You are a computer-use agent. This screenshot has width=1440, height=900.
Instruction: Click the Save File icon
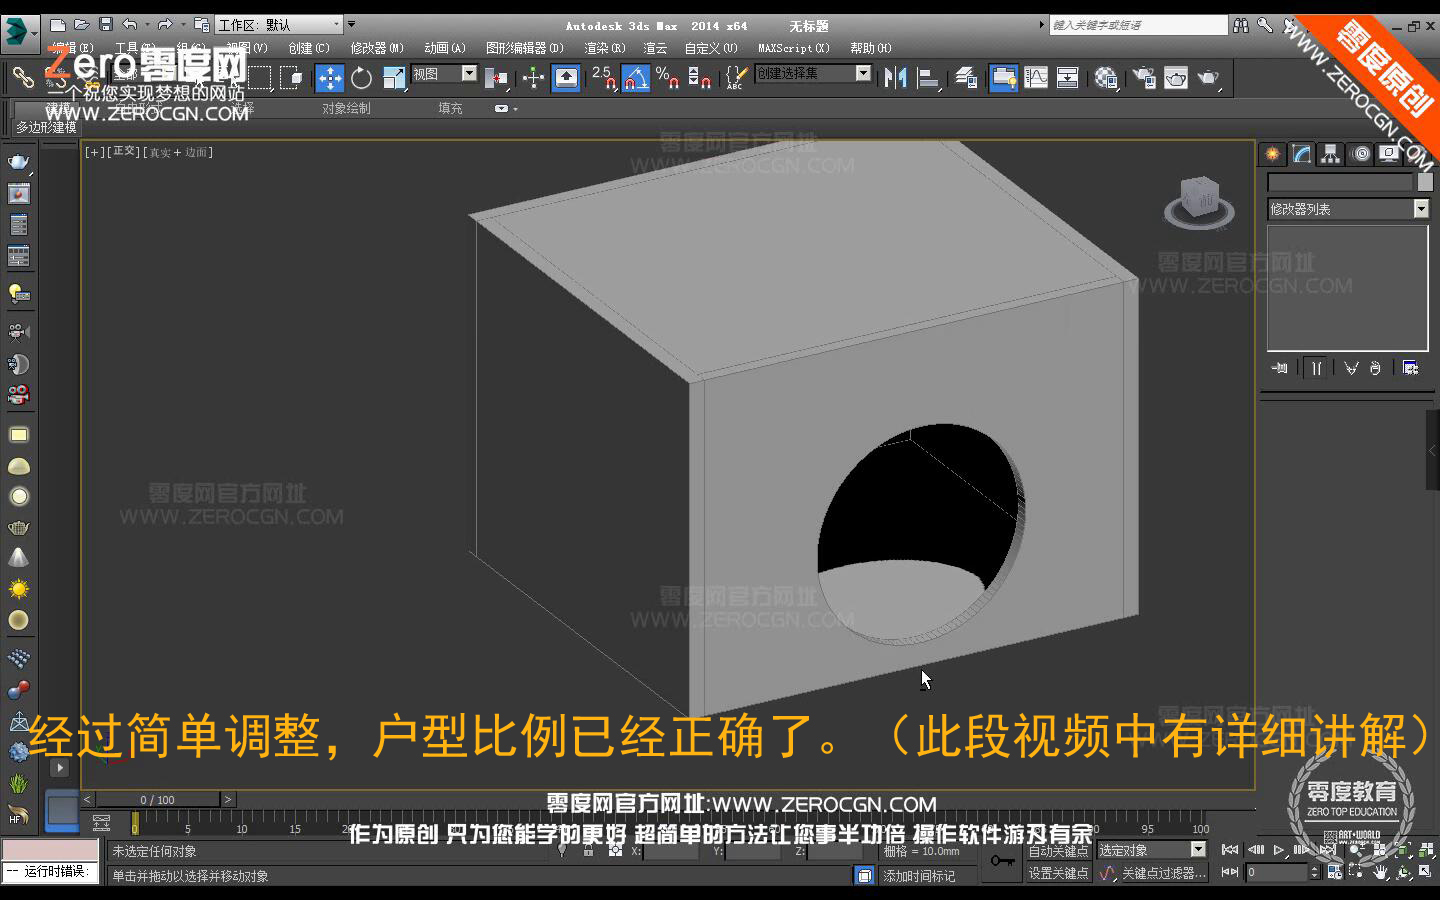point(105,25)
